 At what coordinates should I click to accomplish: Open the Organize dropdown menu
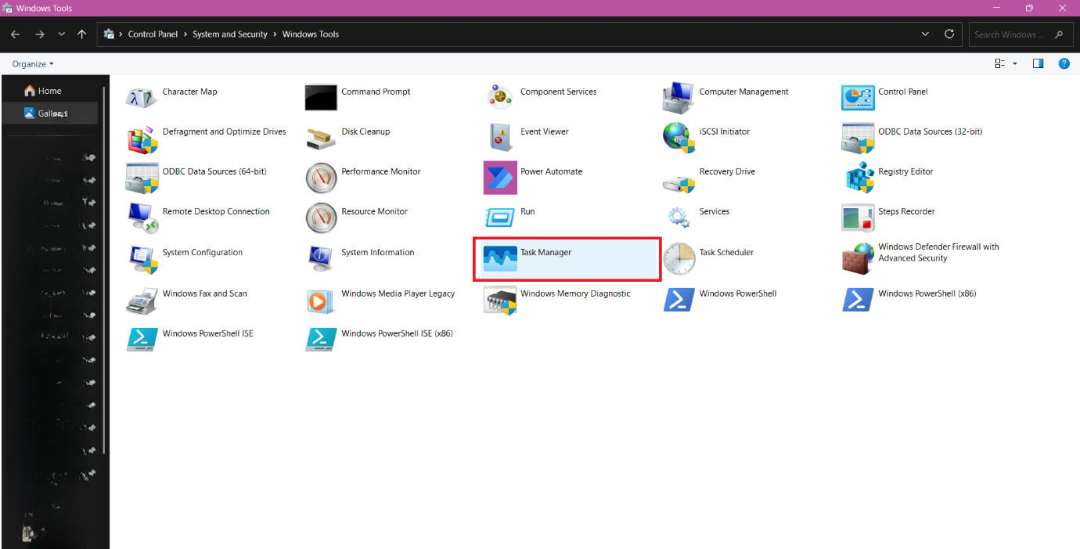32,64
